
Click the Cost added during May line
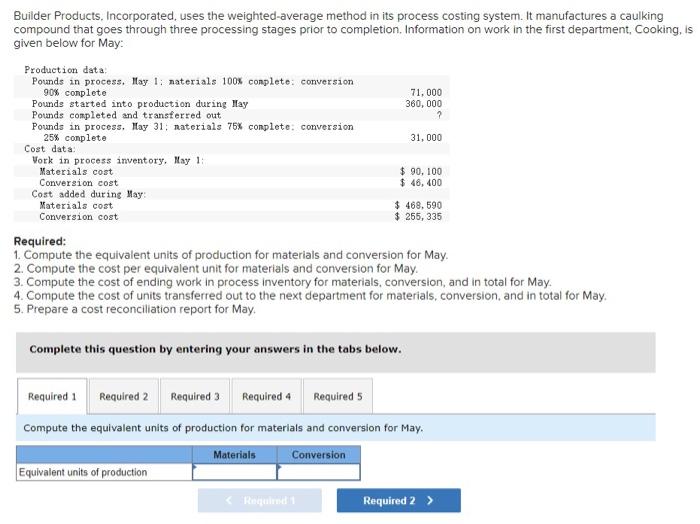point(89,194)
